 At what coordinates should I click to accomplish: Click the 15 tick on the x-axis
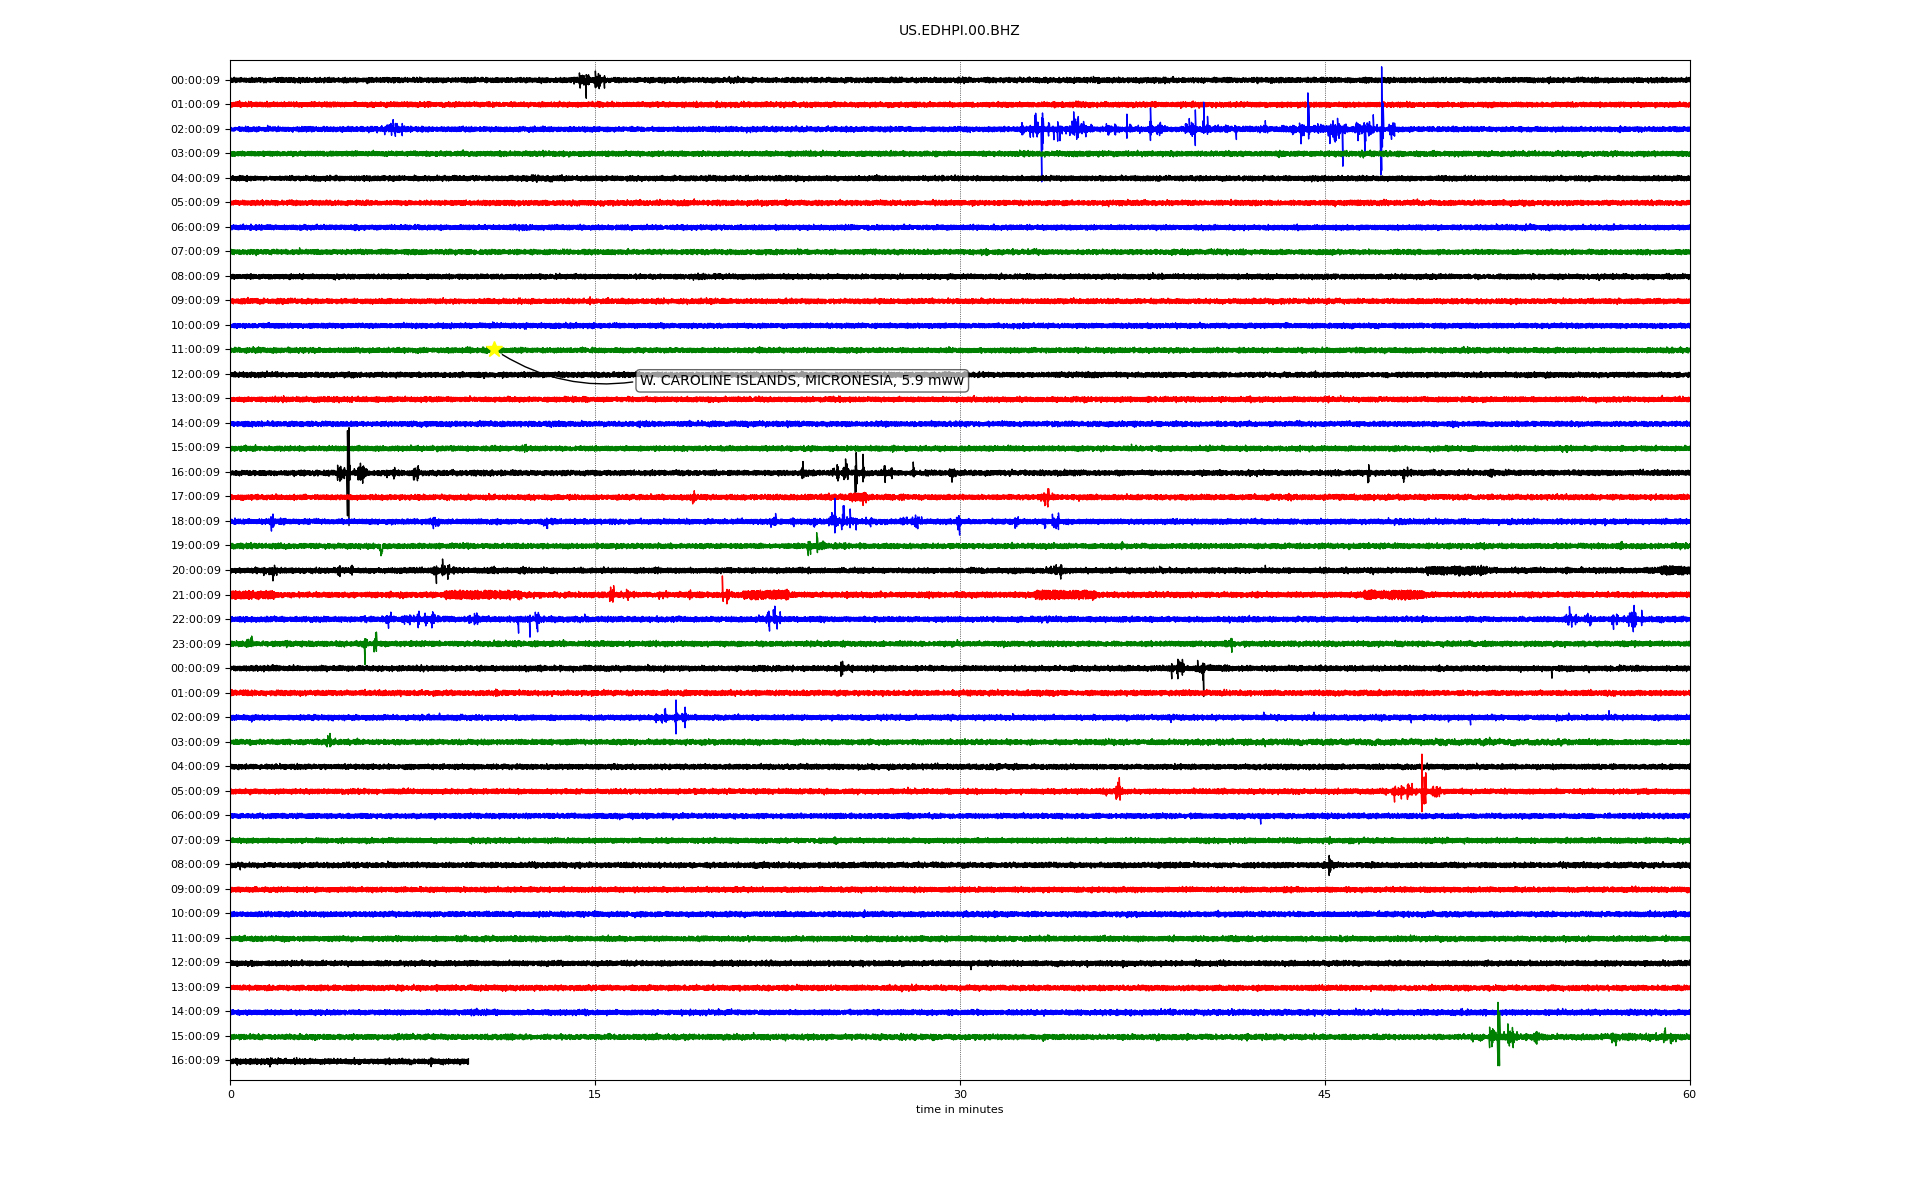[595, 1094]
